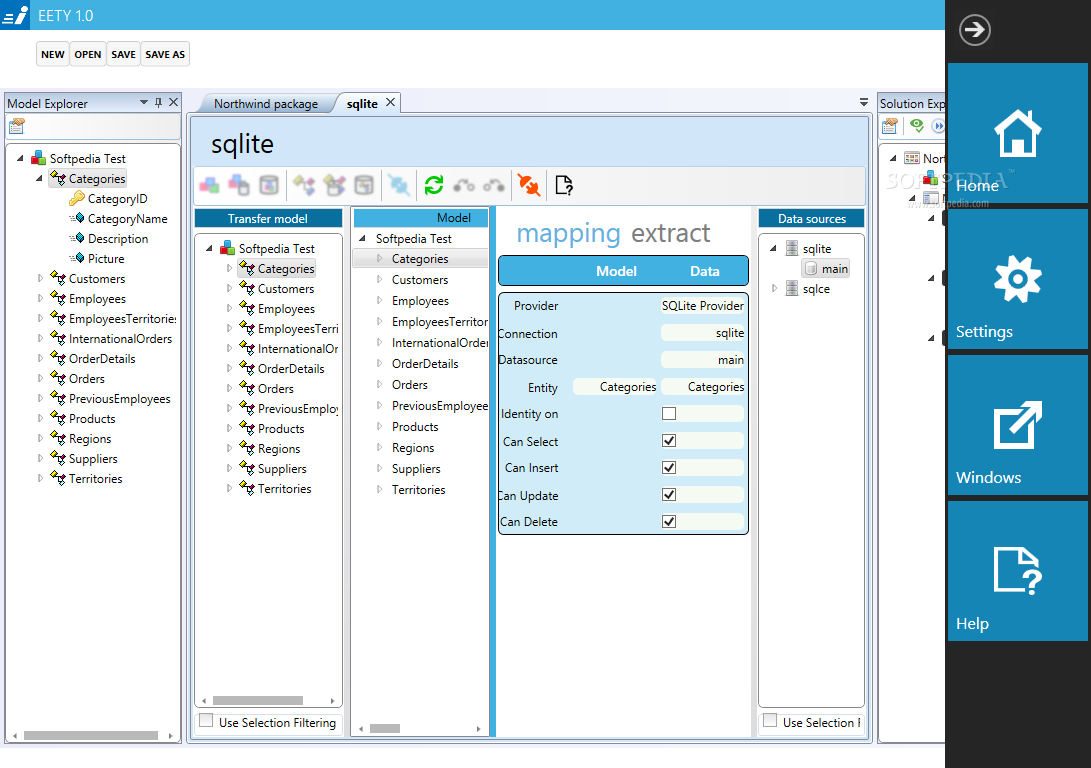Viewport: 1091px width, 768px height.
Task: Click the blue fast-forward icon in Solution Explorer
Action: pyautogui.click(x=938, y=126)
